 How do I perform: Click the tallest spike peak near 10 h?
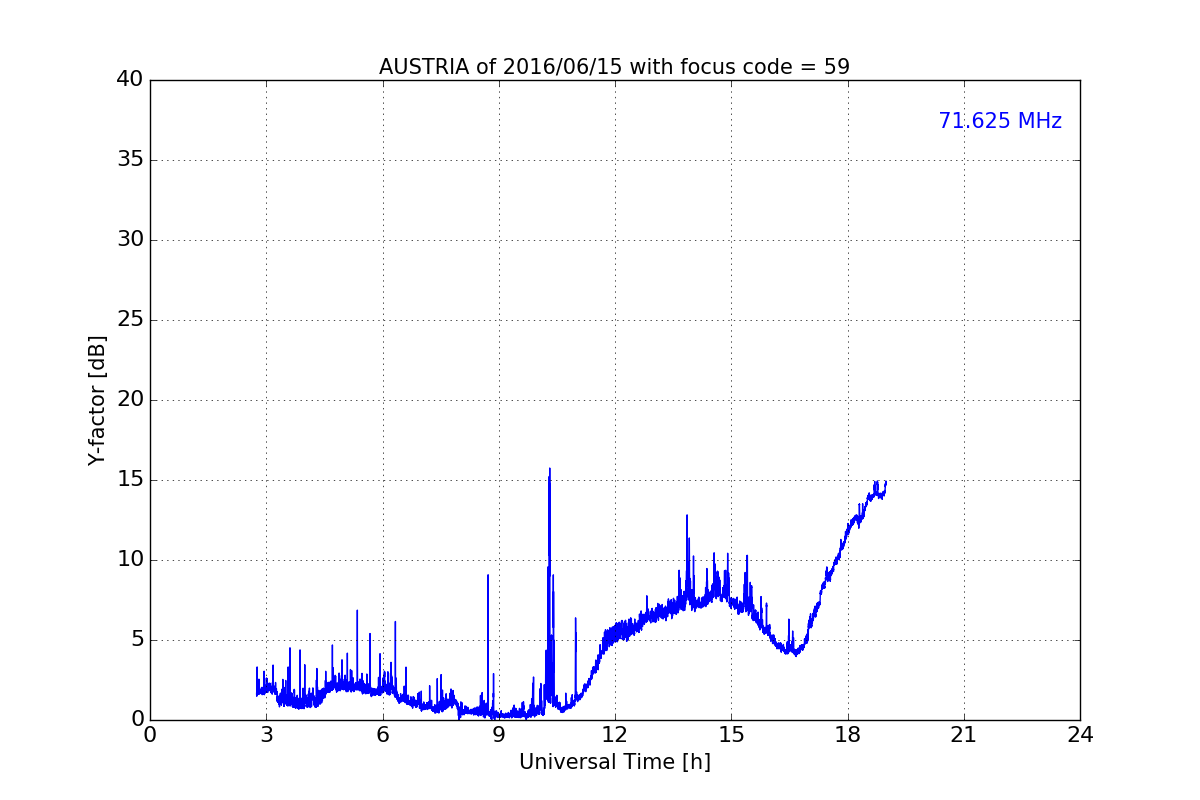click(x=550, y=469)
